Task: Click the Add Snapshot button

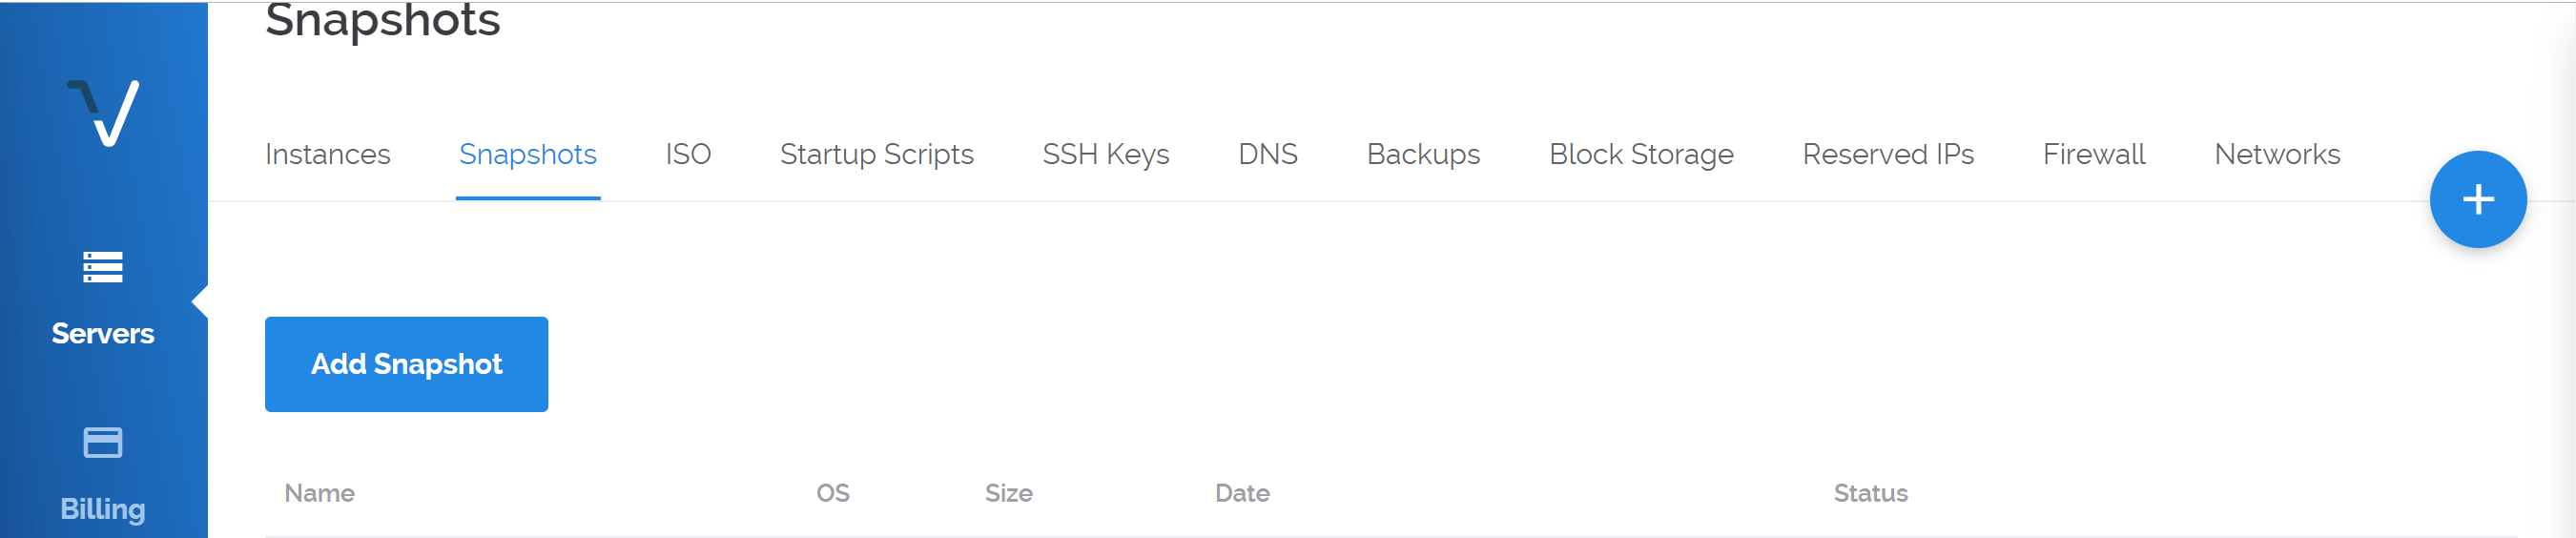Action: click(x=406, y=364)
